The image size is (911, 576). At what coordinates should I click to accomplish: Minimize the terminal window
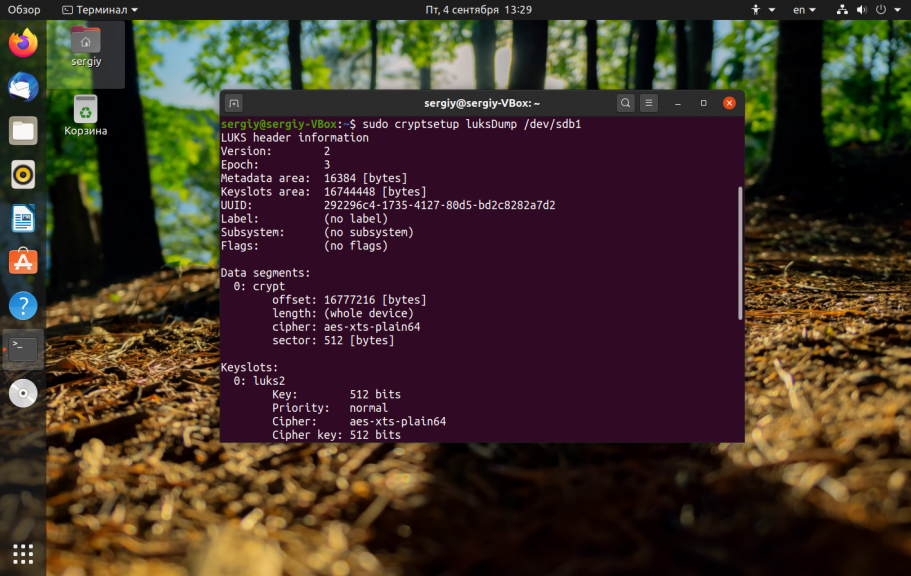coord(677,103)
